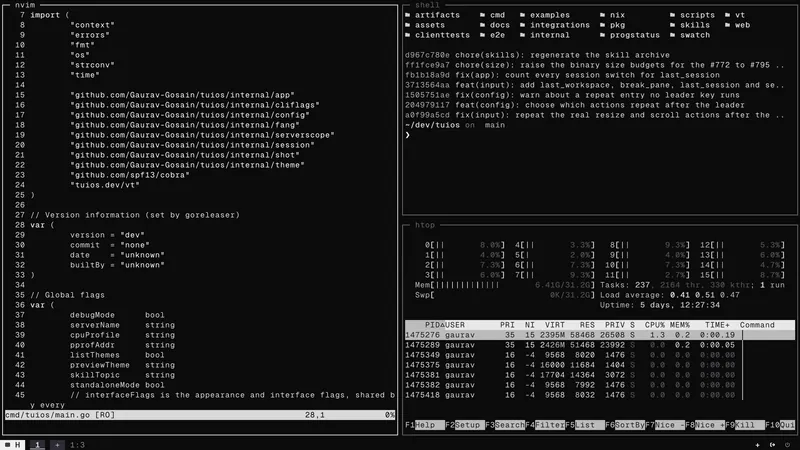Click the skills folder icon

(672, 25)
